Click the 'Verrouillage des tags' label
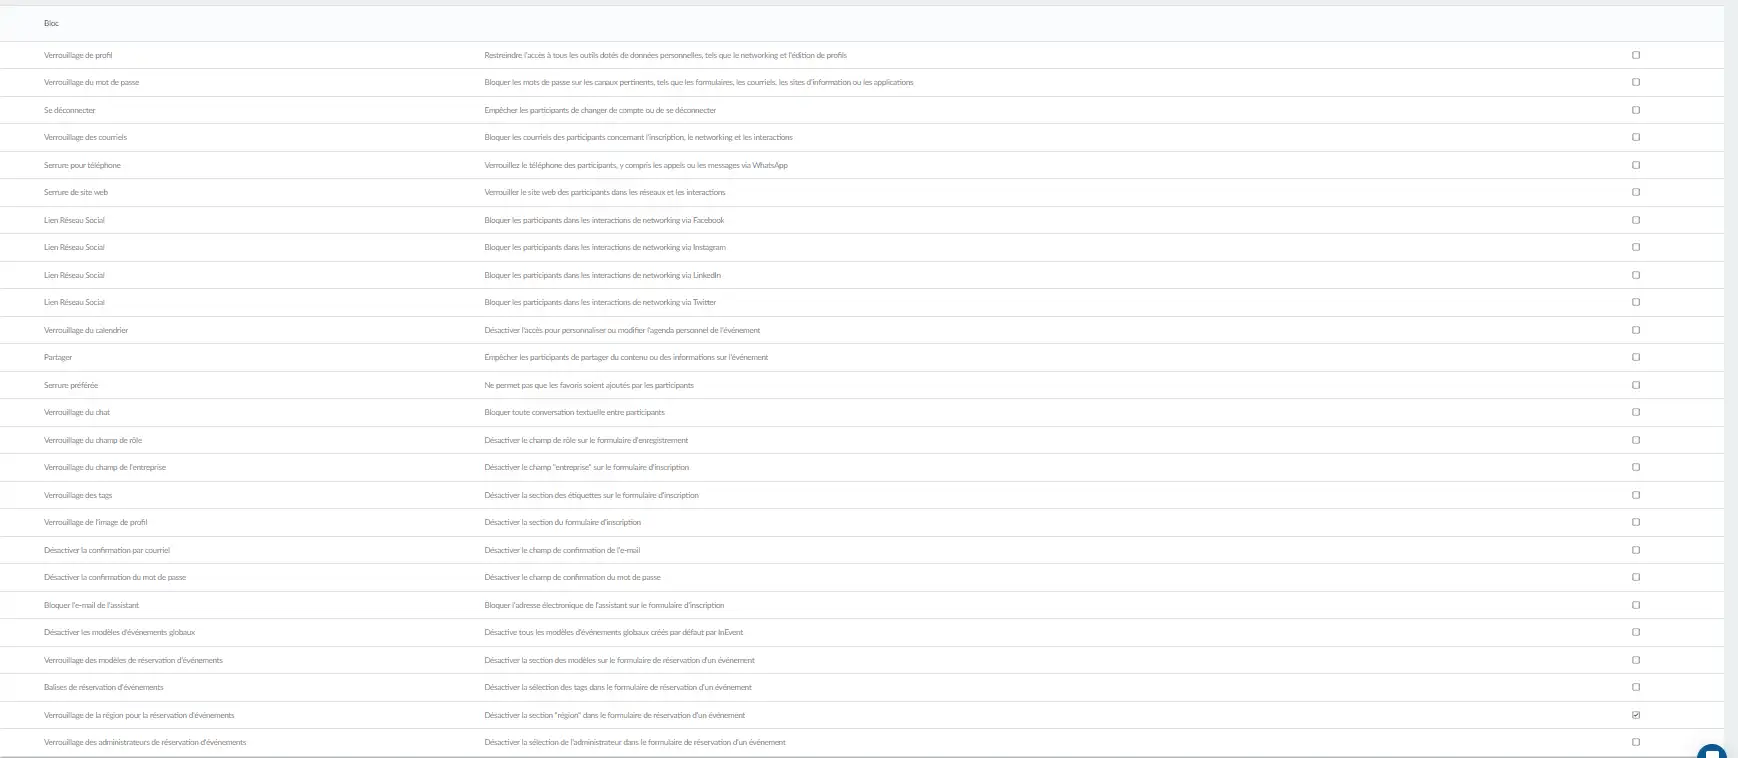 78,495
